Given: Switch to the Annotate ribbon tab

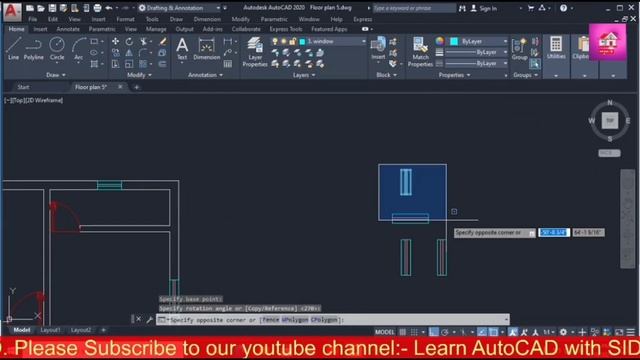Looking at the screenshot, I should 68,29.
